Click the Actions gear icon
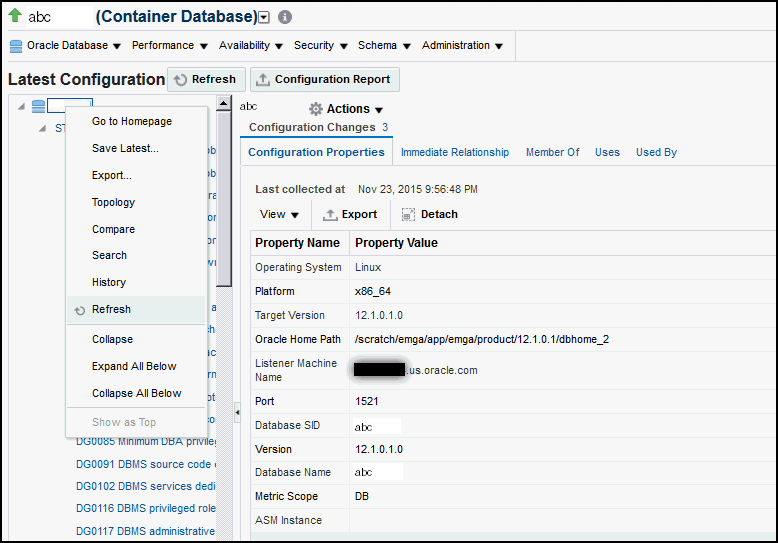The width and height of the screenshot is (778, 543). pos(316,109)
